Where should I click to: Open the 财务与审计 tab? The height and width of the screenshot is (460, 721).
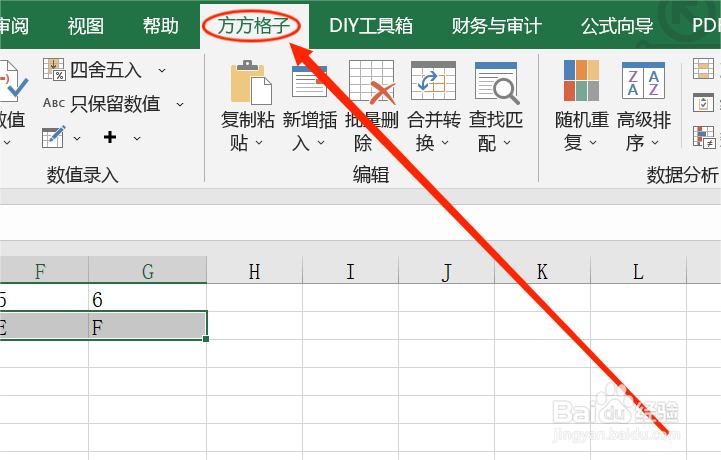click(x=496, y=26)
